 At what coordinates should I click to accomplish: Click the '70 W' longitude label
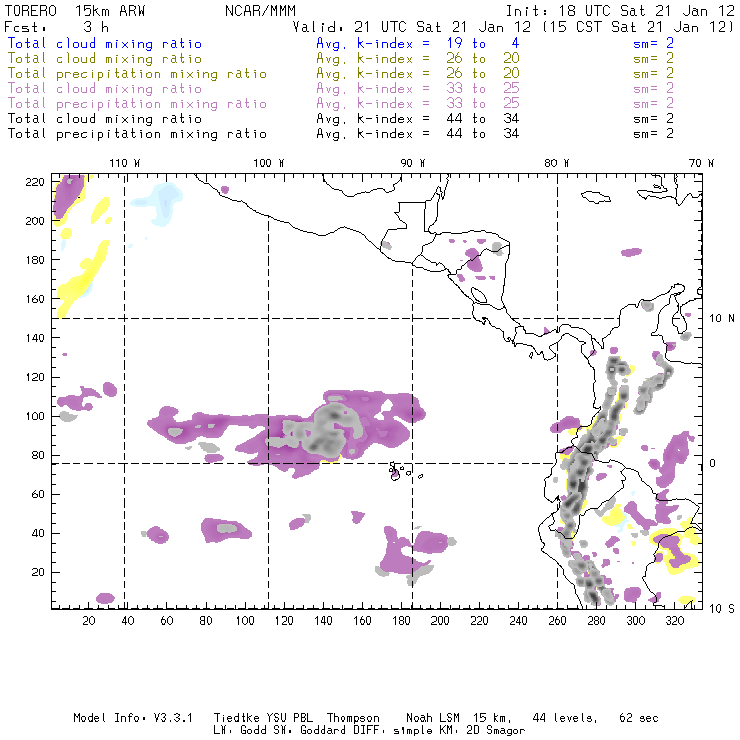pyautogui.click(x=701, y=163)
